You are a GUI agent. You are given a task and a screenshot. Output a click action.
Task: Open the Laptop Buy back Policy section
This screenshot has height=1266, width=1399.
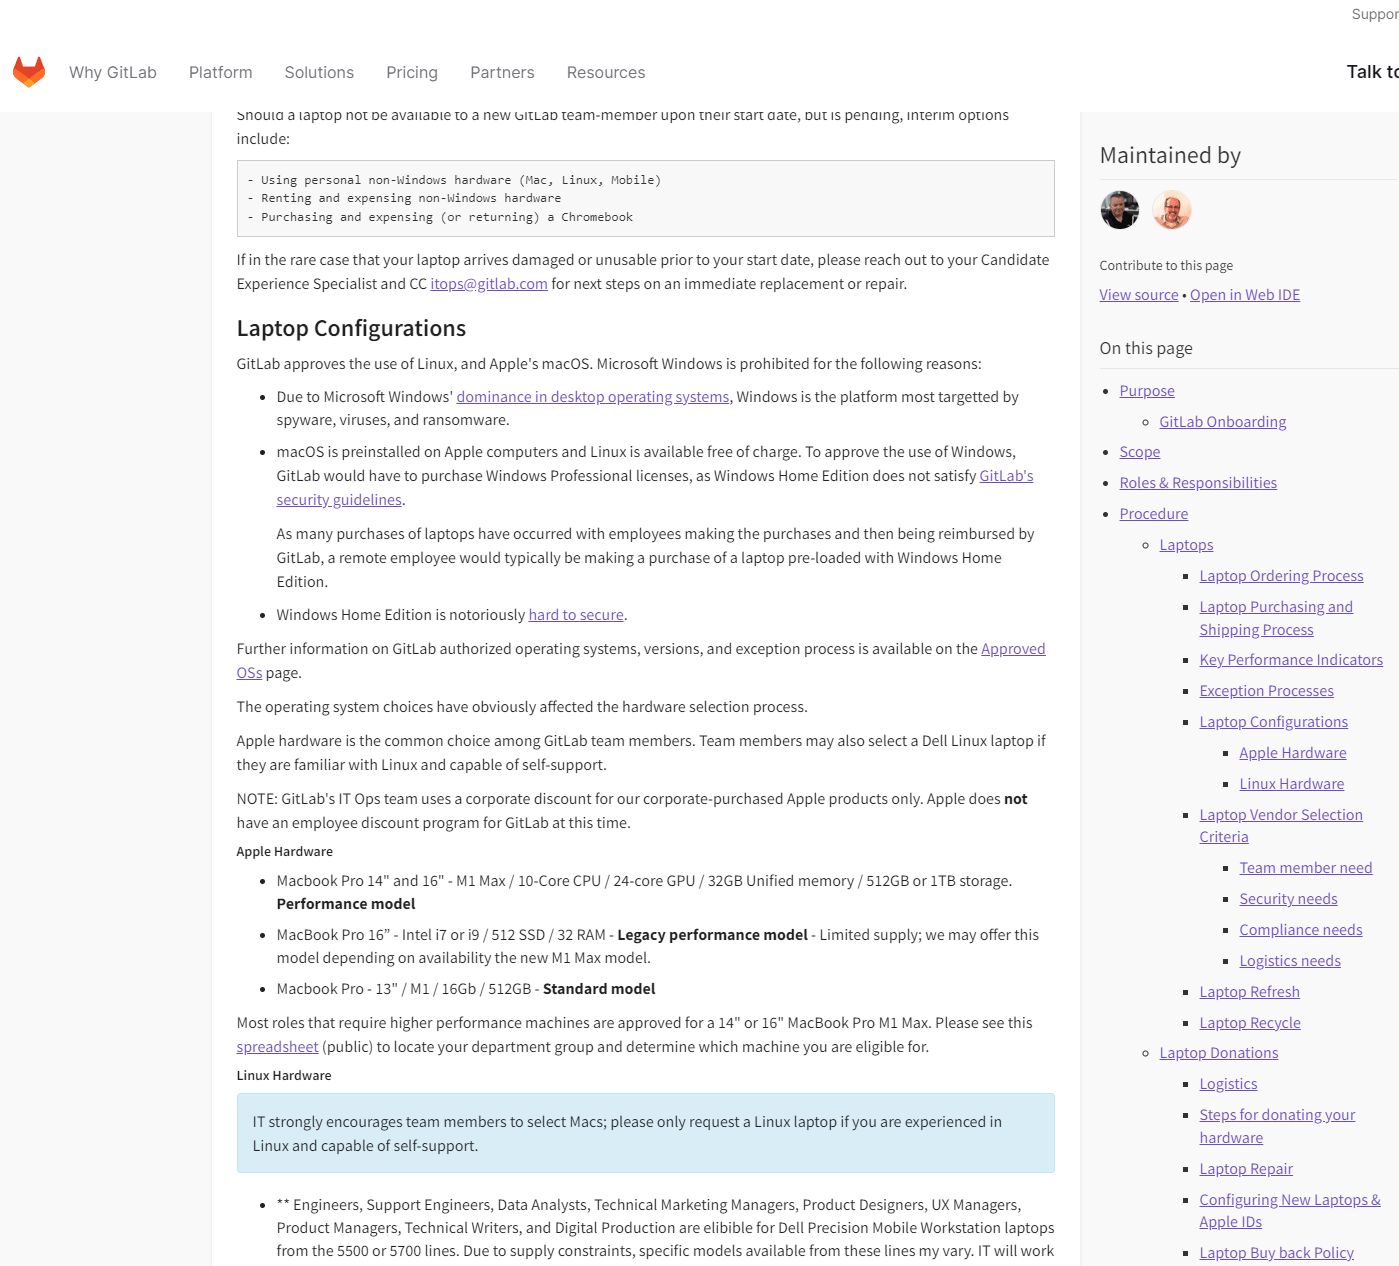point(1276,1252)
